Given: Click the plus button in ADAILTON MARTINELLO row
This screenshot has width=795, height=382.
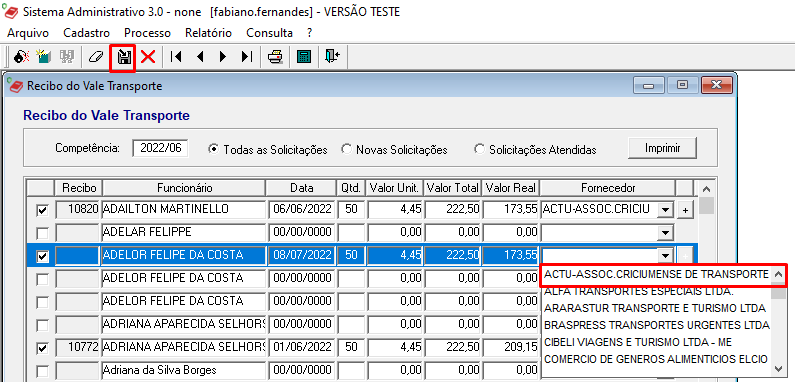Looking at the screenshot, I should (x=685, y=210).
